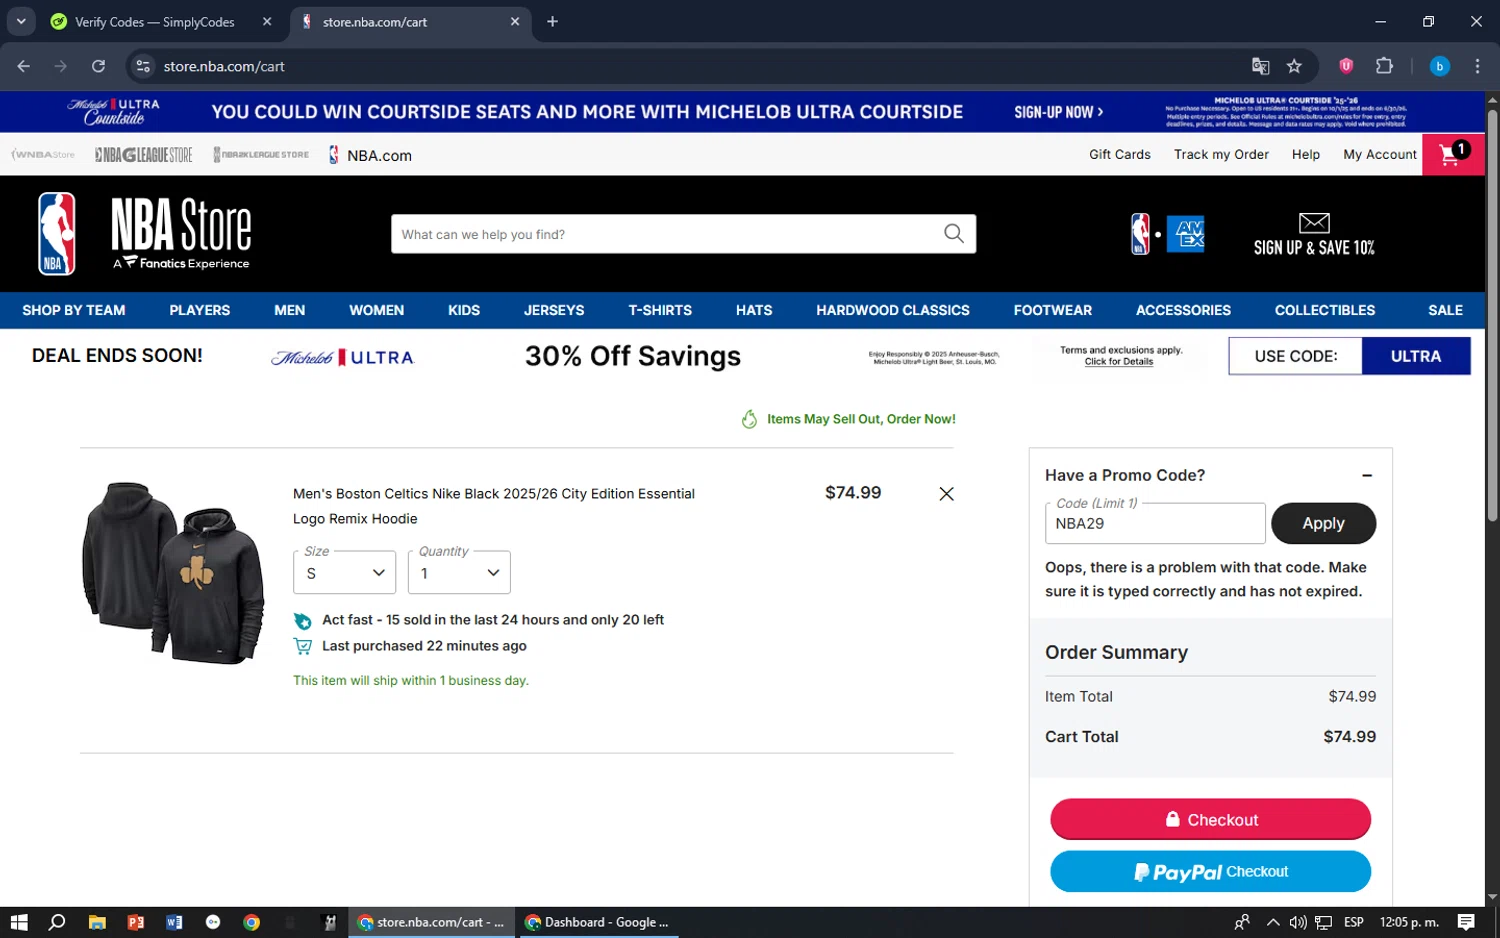Switch to the Dashboard Google taskbar window
Viewport: 1500px width, 938px height.
[x=599, y=922]
